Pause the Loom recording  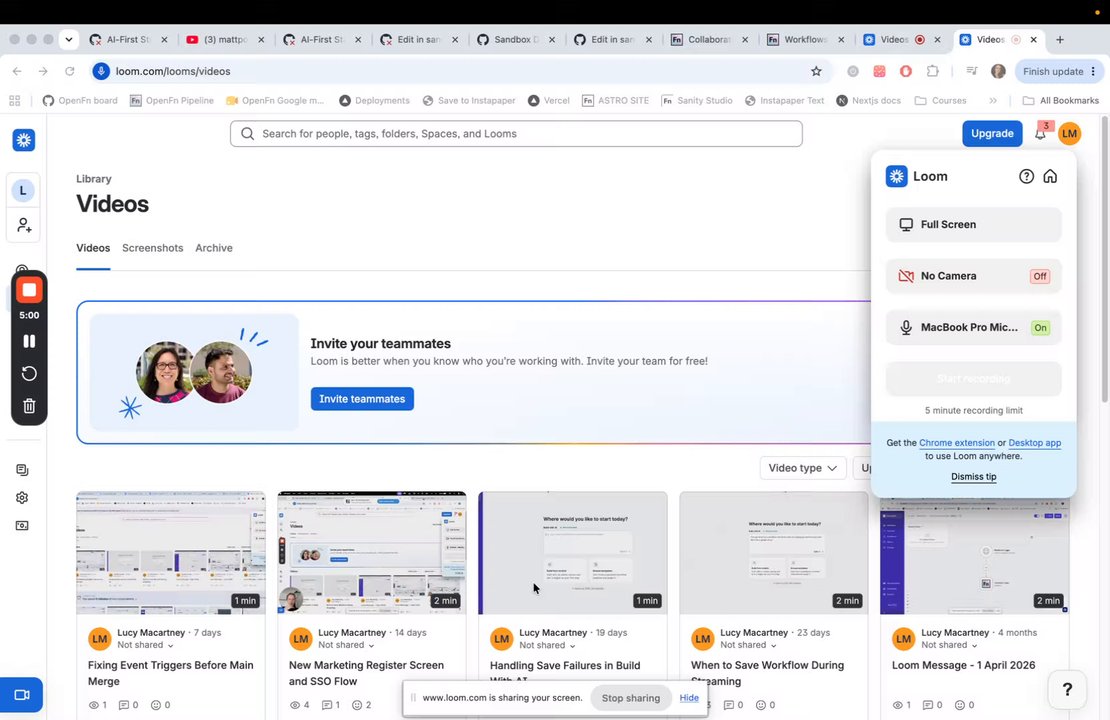pos(29,341)
